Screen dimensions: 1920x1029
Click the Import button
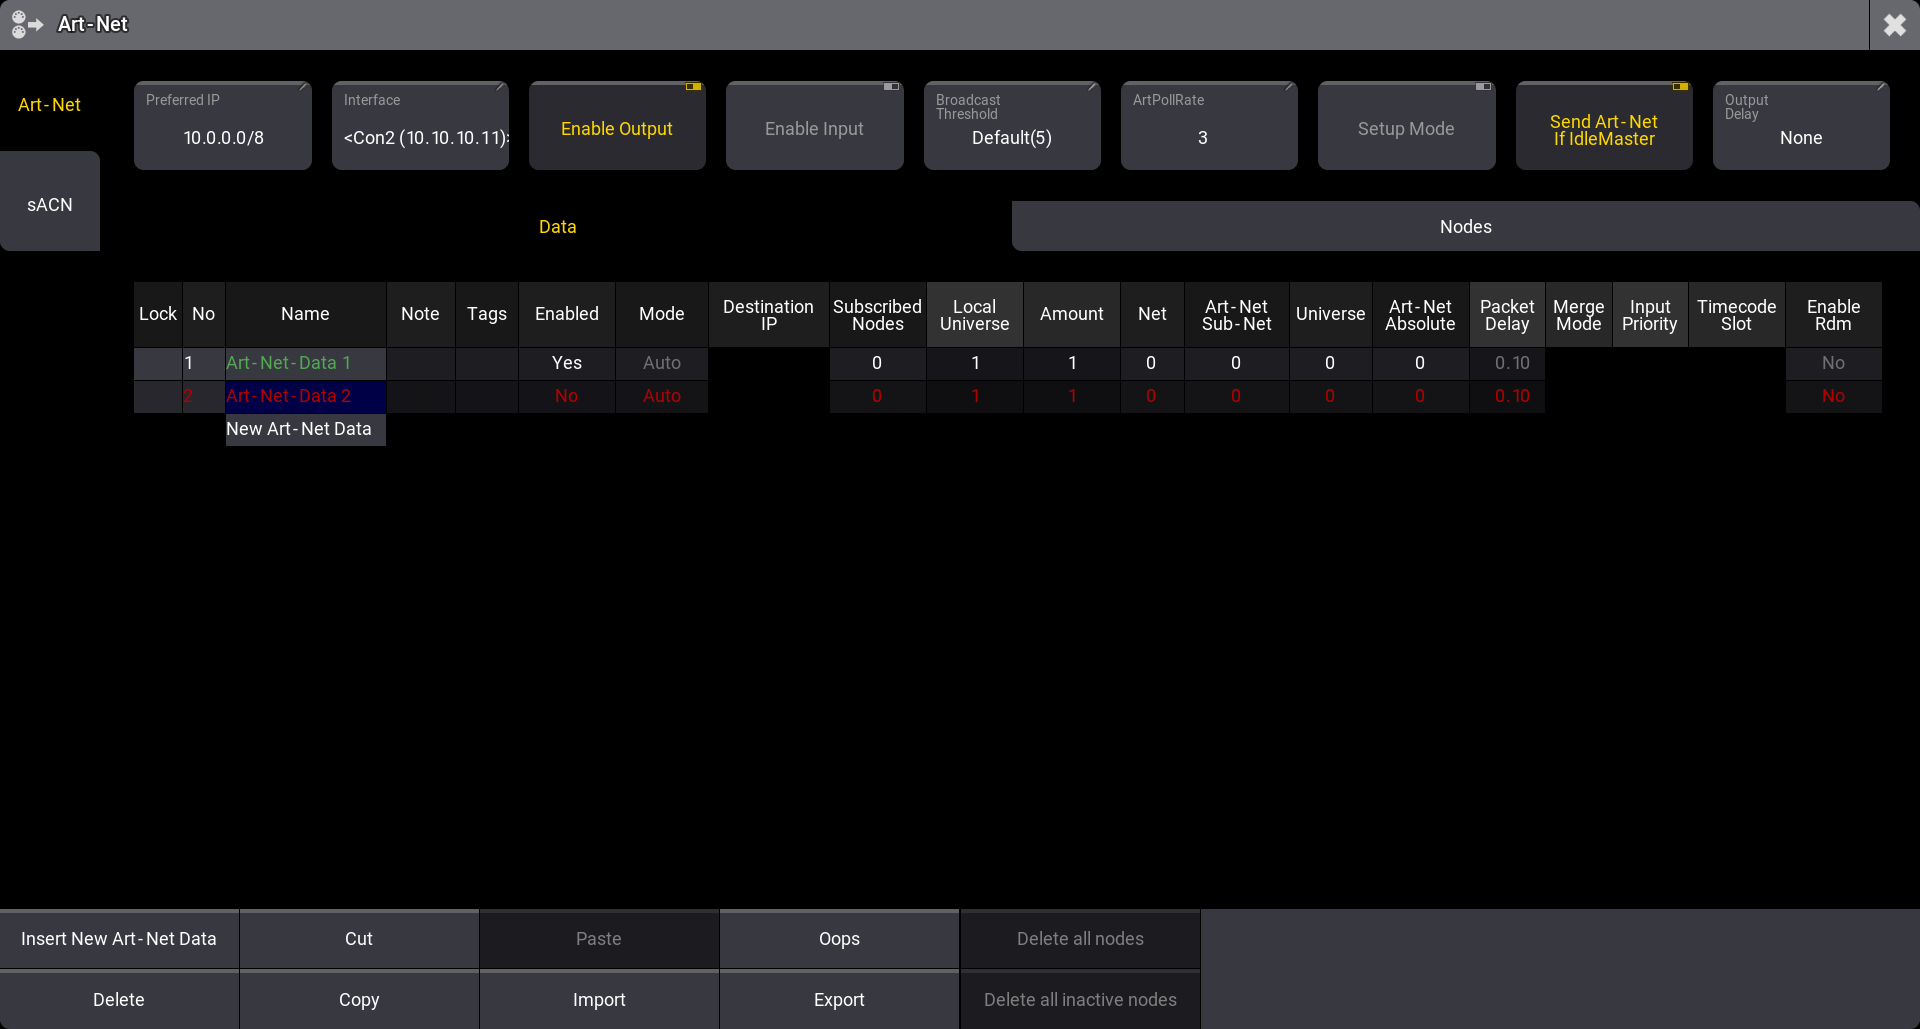[599, 1000]
